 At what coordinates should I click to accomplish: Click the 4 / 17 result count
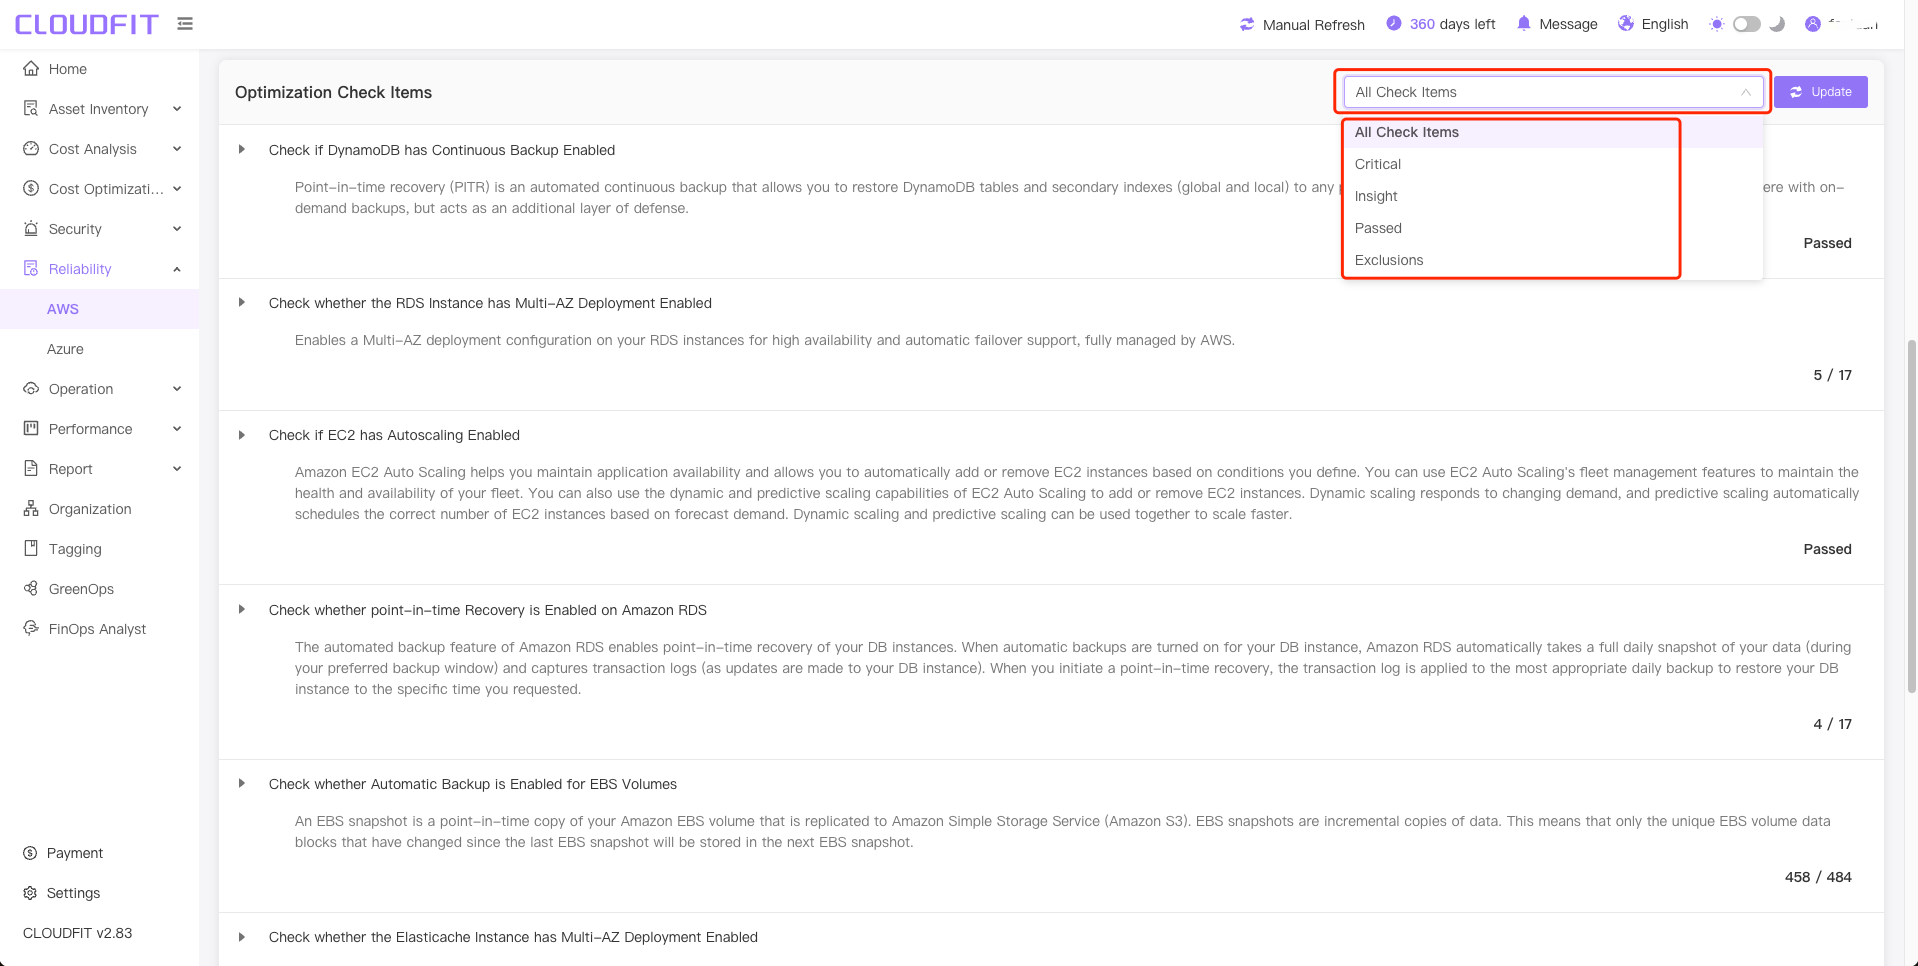point(1832,724)
